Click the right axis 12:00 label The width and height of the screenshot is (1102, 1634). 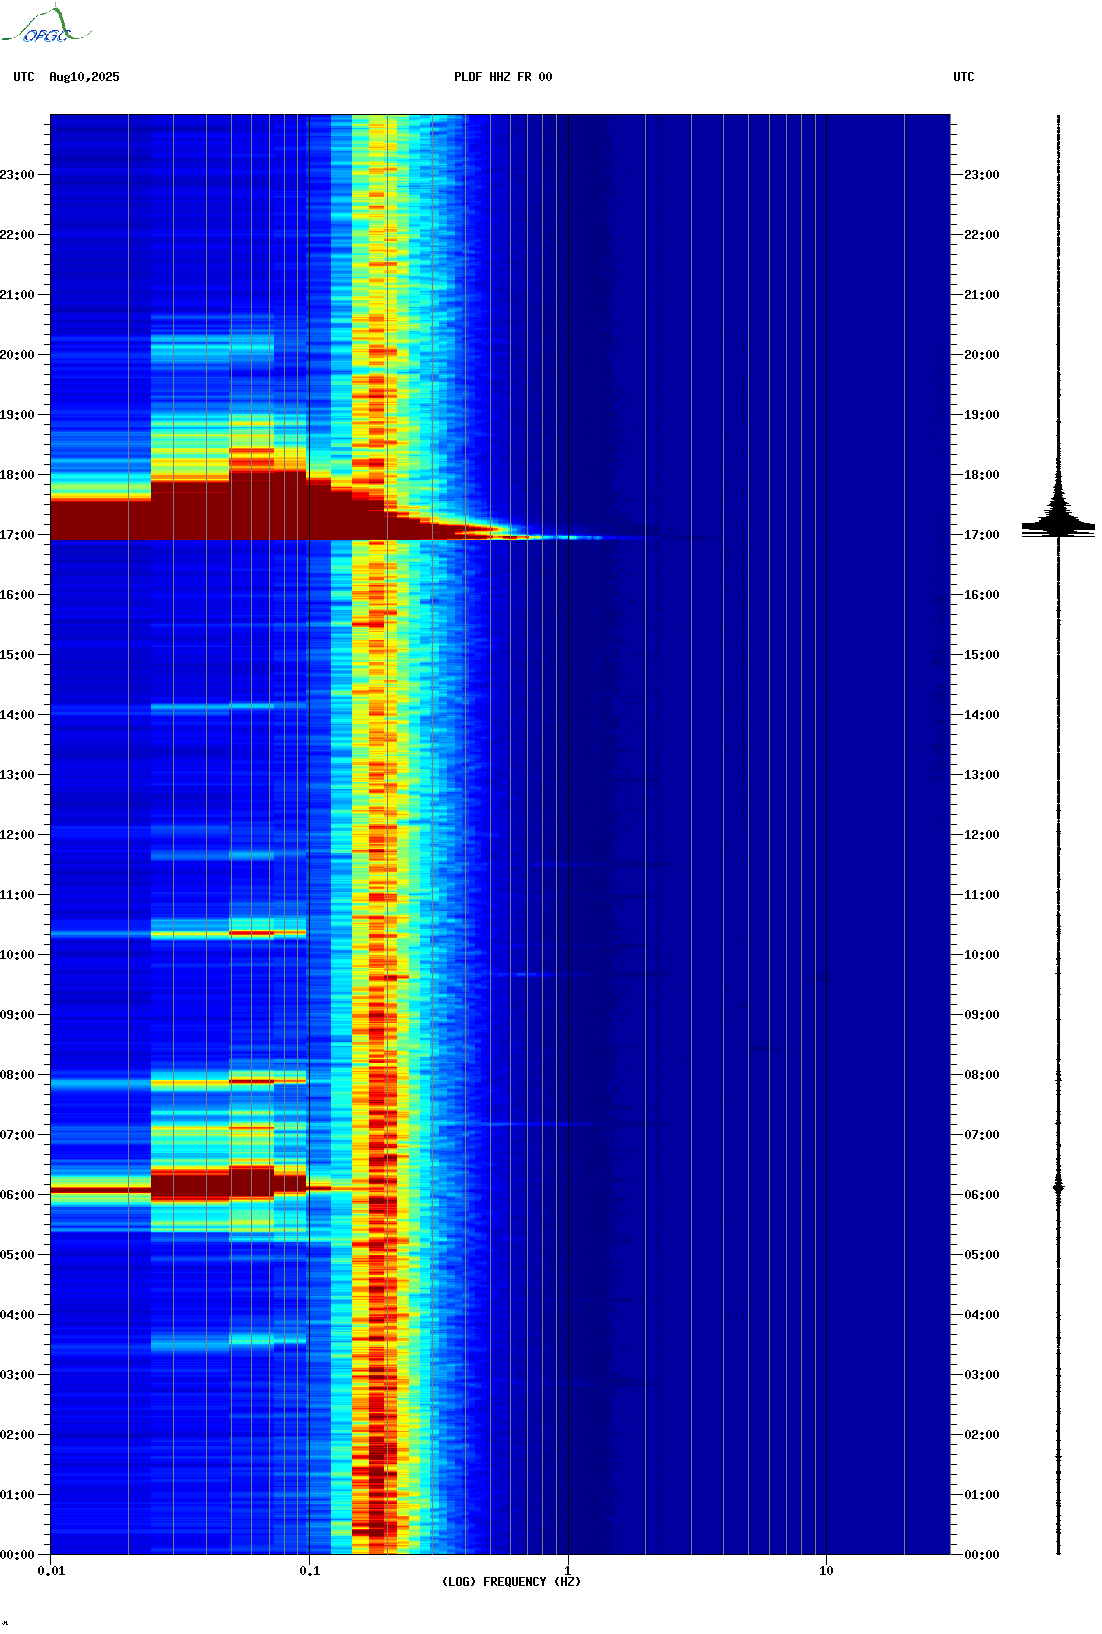coord(982,835)
